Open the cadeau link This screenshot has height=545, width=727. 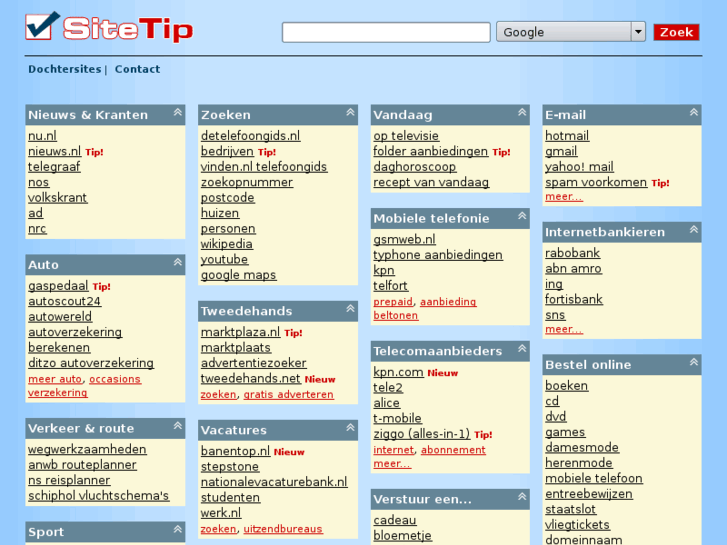pyautogui.click(x=395, y=520)
